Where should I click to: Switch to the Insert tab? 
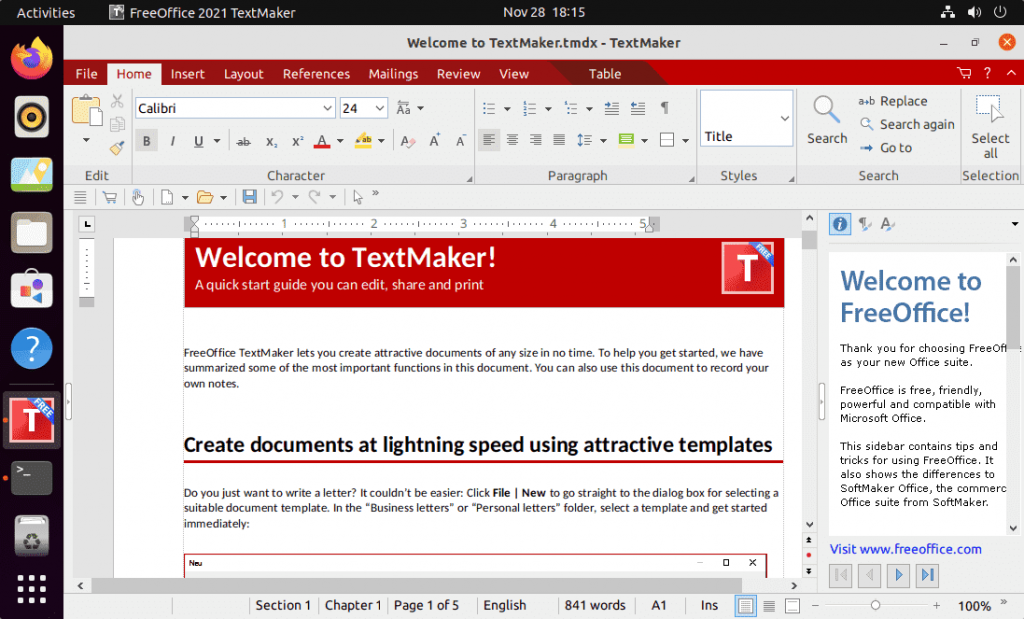tap(187, 74)
